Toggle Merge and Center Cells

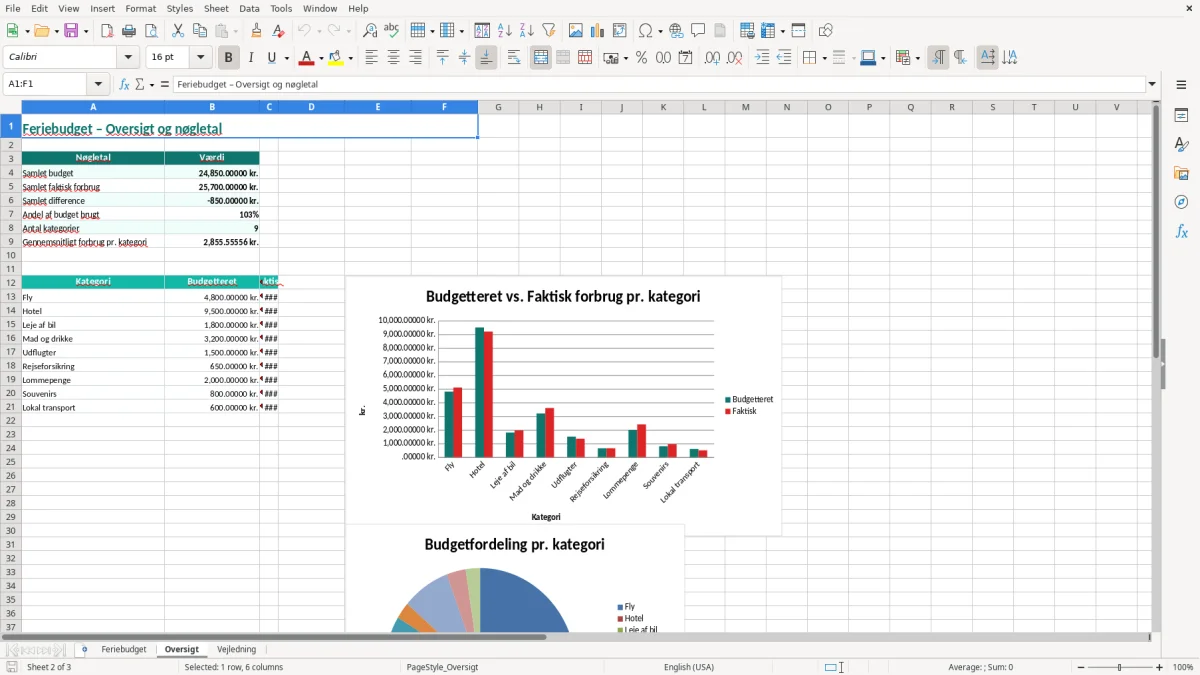[541, 58]
